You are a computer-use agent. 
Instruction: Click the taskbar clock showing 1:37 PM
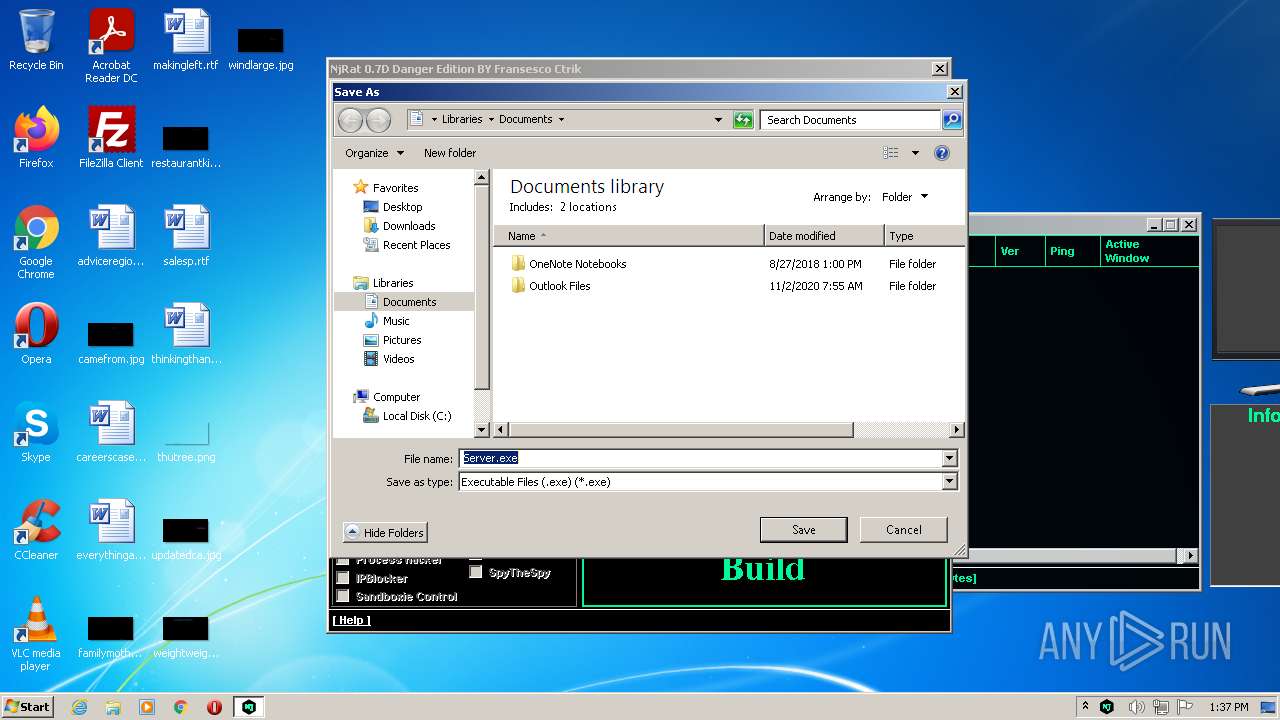(x=1228, y=707)
